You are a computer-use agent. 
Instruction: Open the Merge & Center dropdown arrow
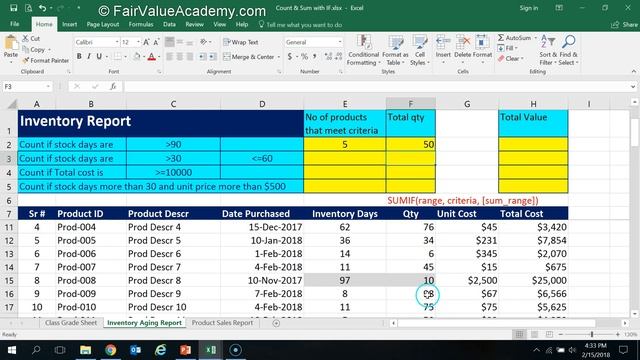tap(279, 57)
